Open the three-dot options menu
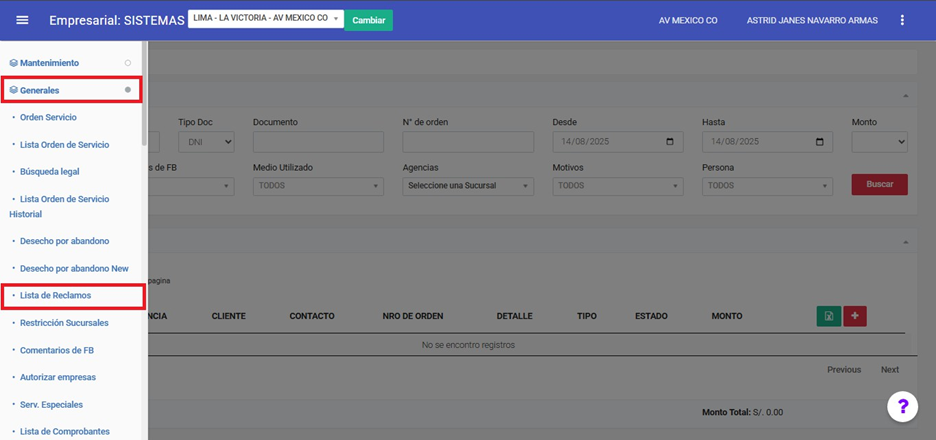Viewport: 936px width, 440px height. coord(902,20)
